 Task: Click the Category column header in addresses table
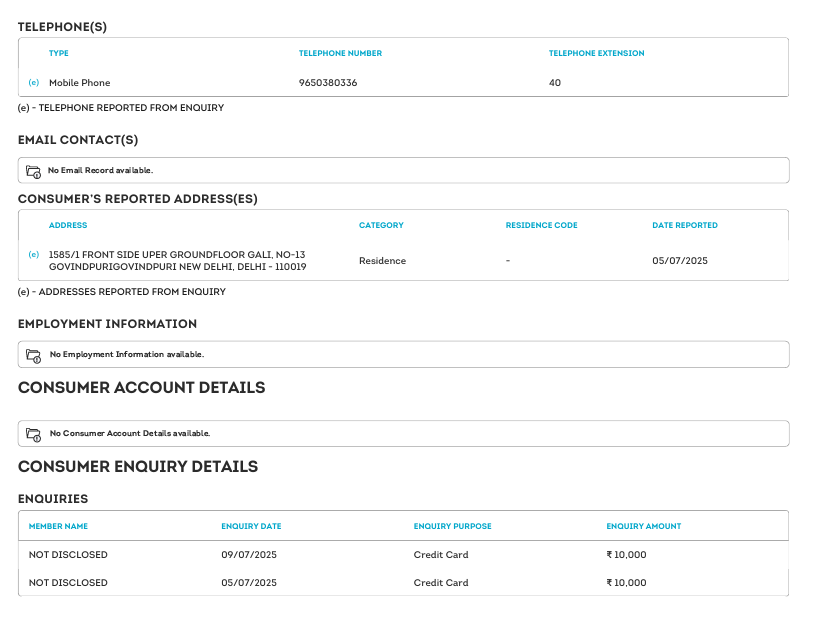[x=381, y=226]
